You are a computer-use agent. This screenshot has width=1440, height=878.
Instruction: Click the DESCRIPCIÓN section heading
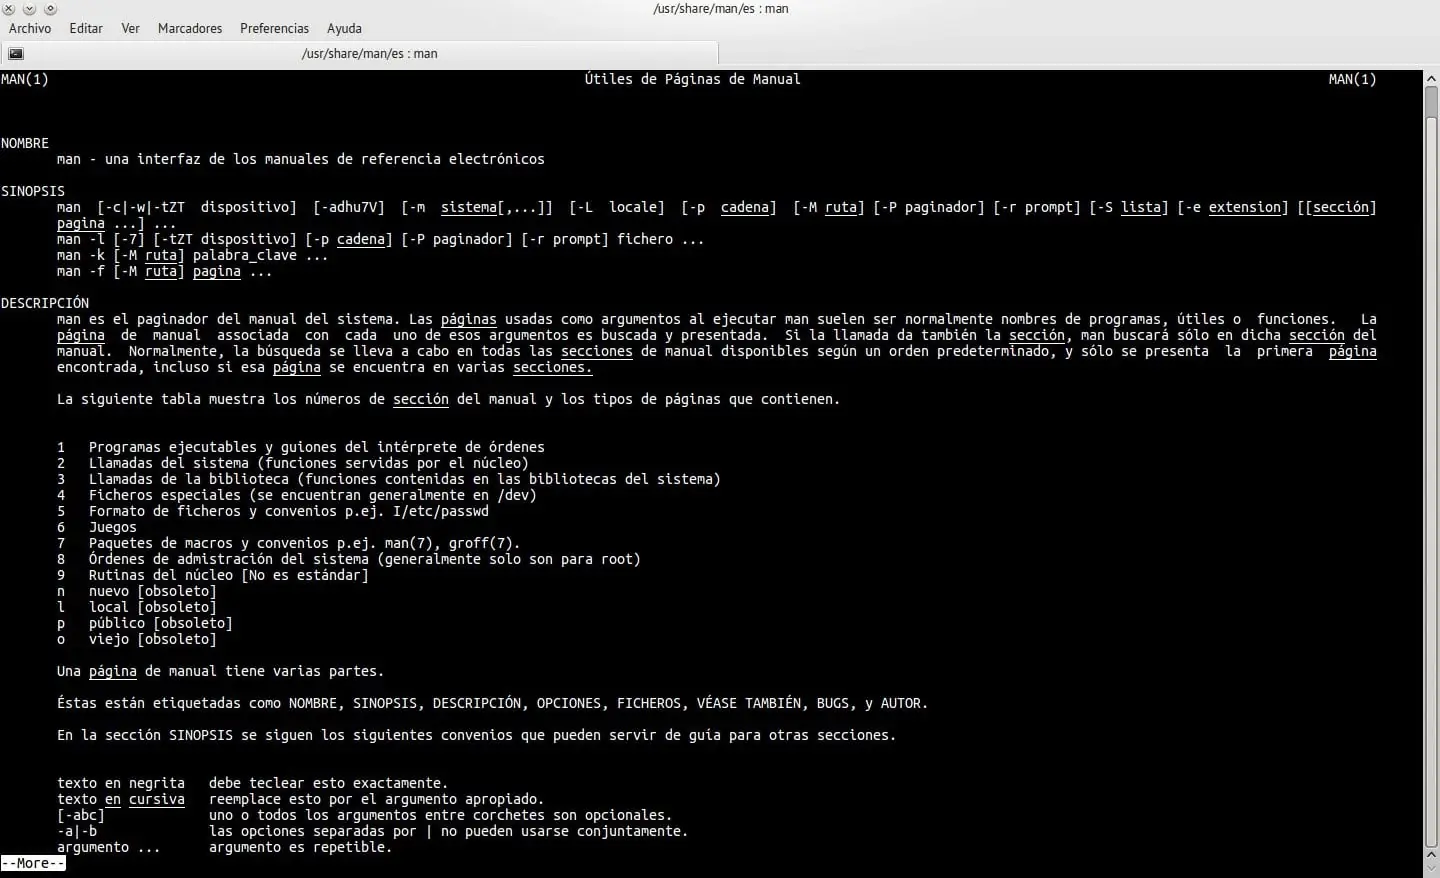(45, 303)
